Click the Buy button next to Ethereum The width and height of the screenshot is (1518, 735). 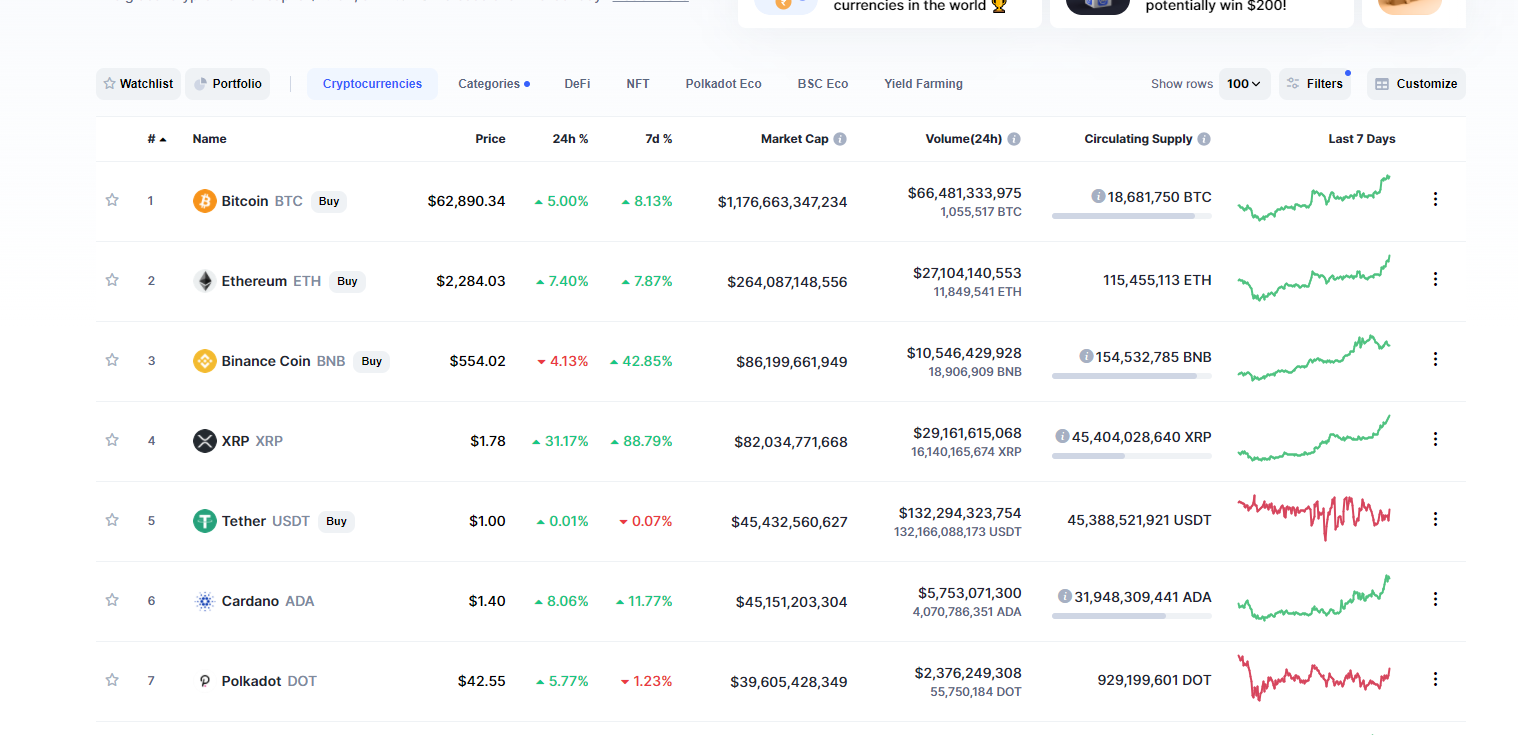[x=347, y=281]
